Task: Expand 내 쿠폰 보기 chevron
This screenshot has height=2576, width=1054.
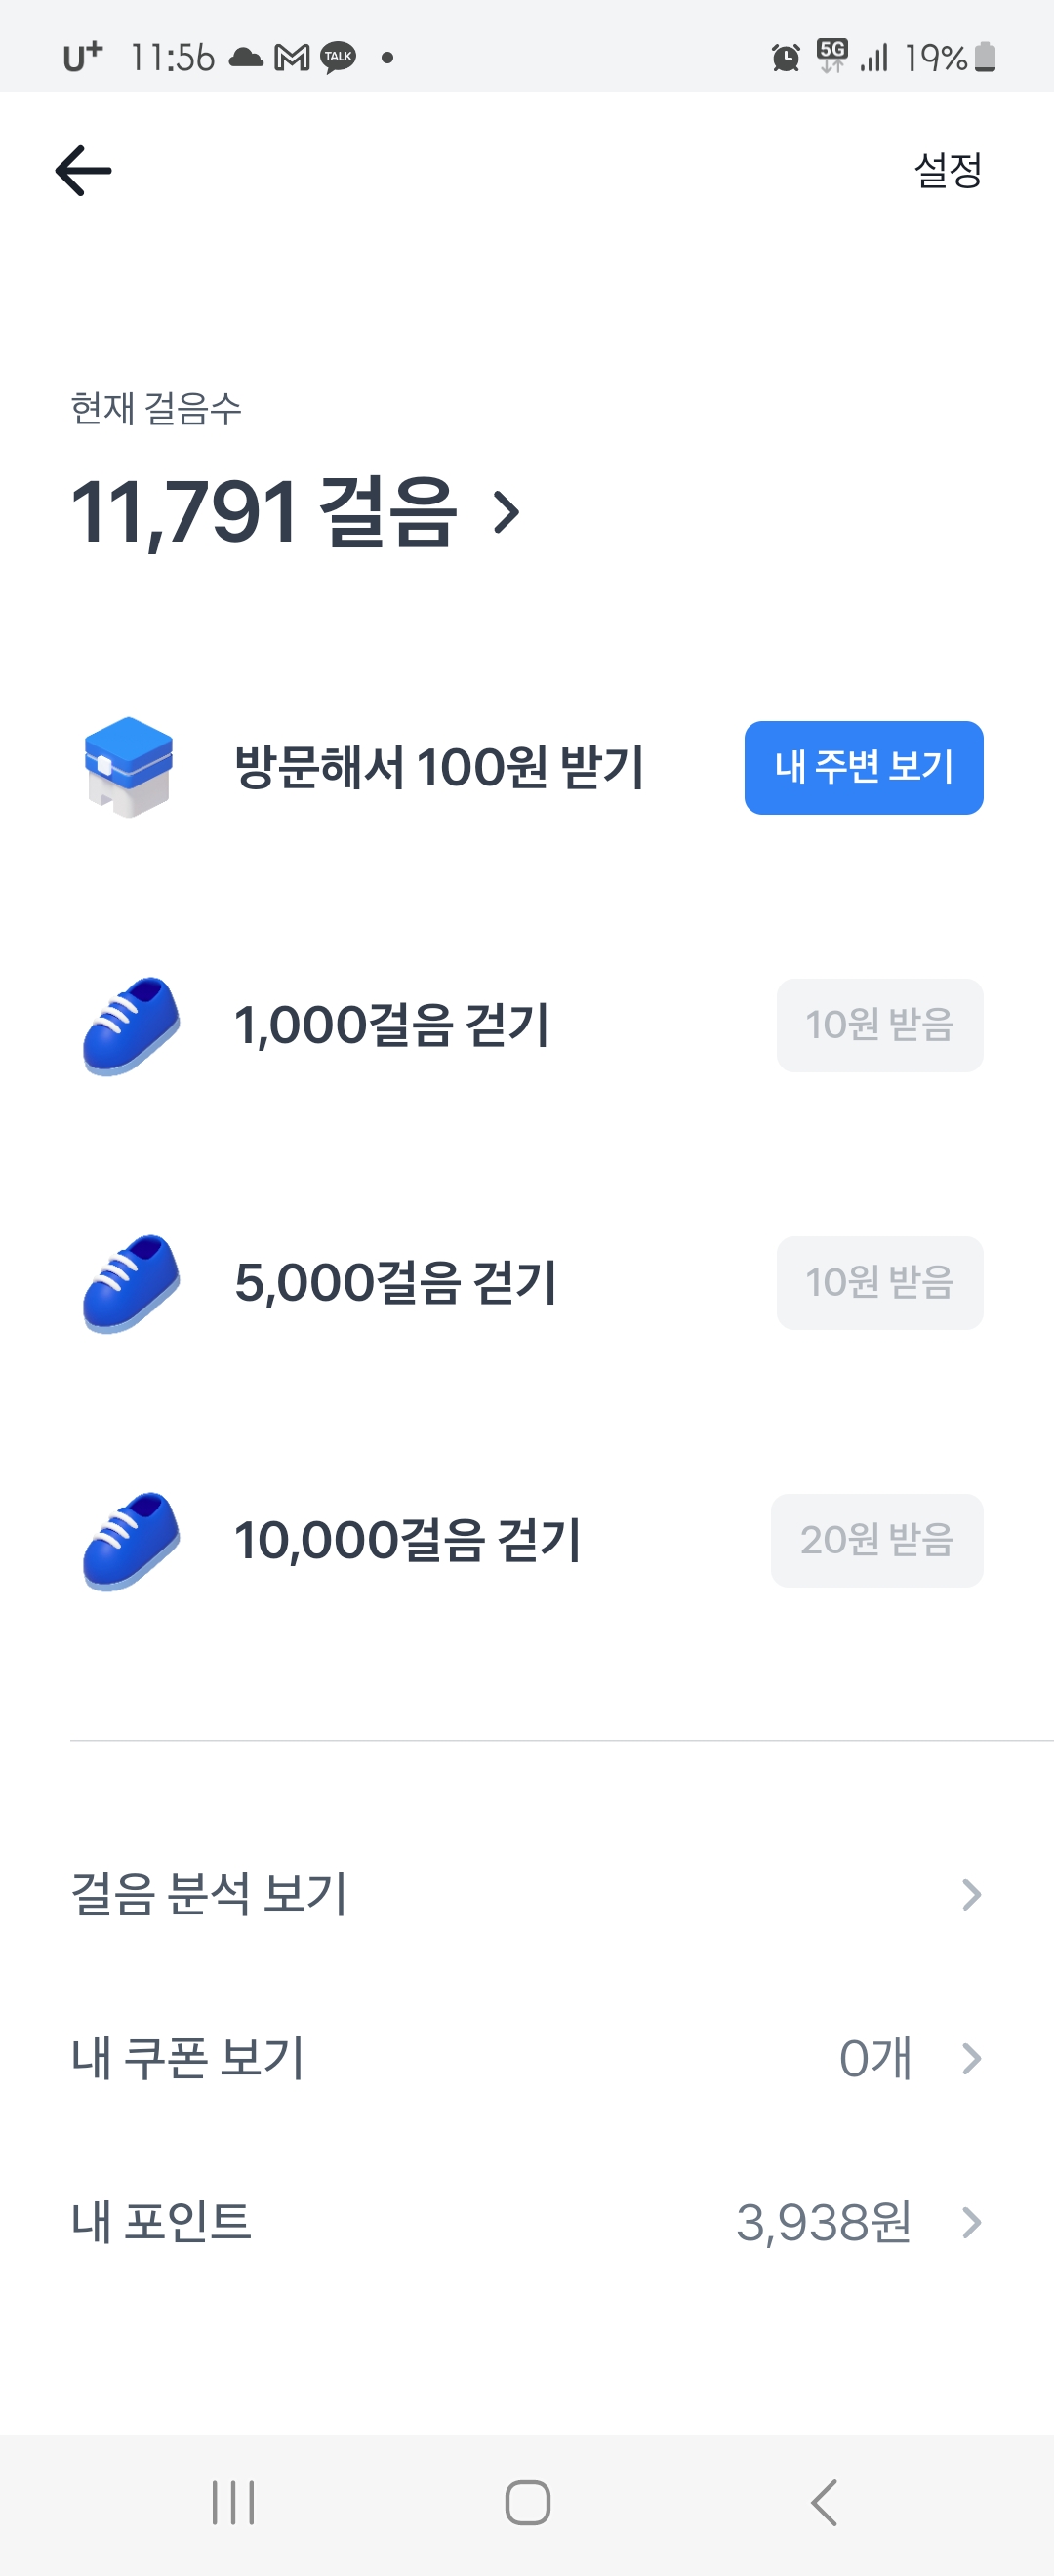Action: pyautogui.click(x=970, y=2059)
